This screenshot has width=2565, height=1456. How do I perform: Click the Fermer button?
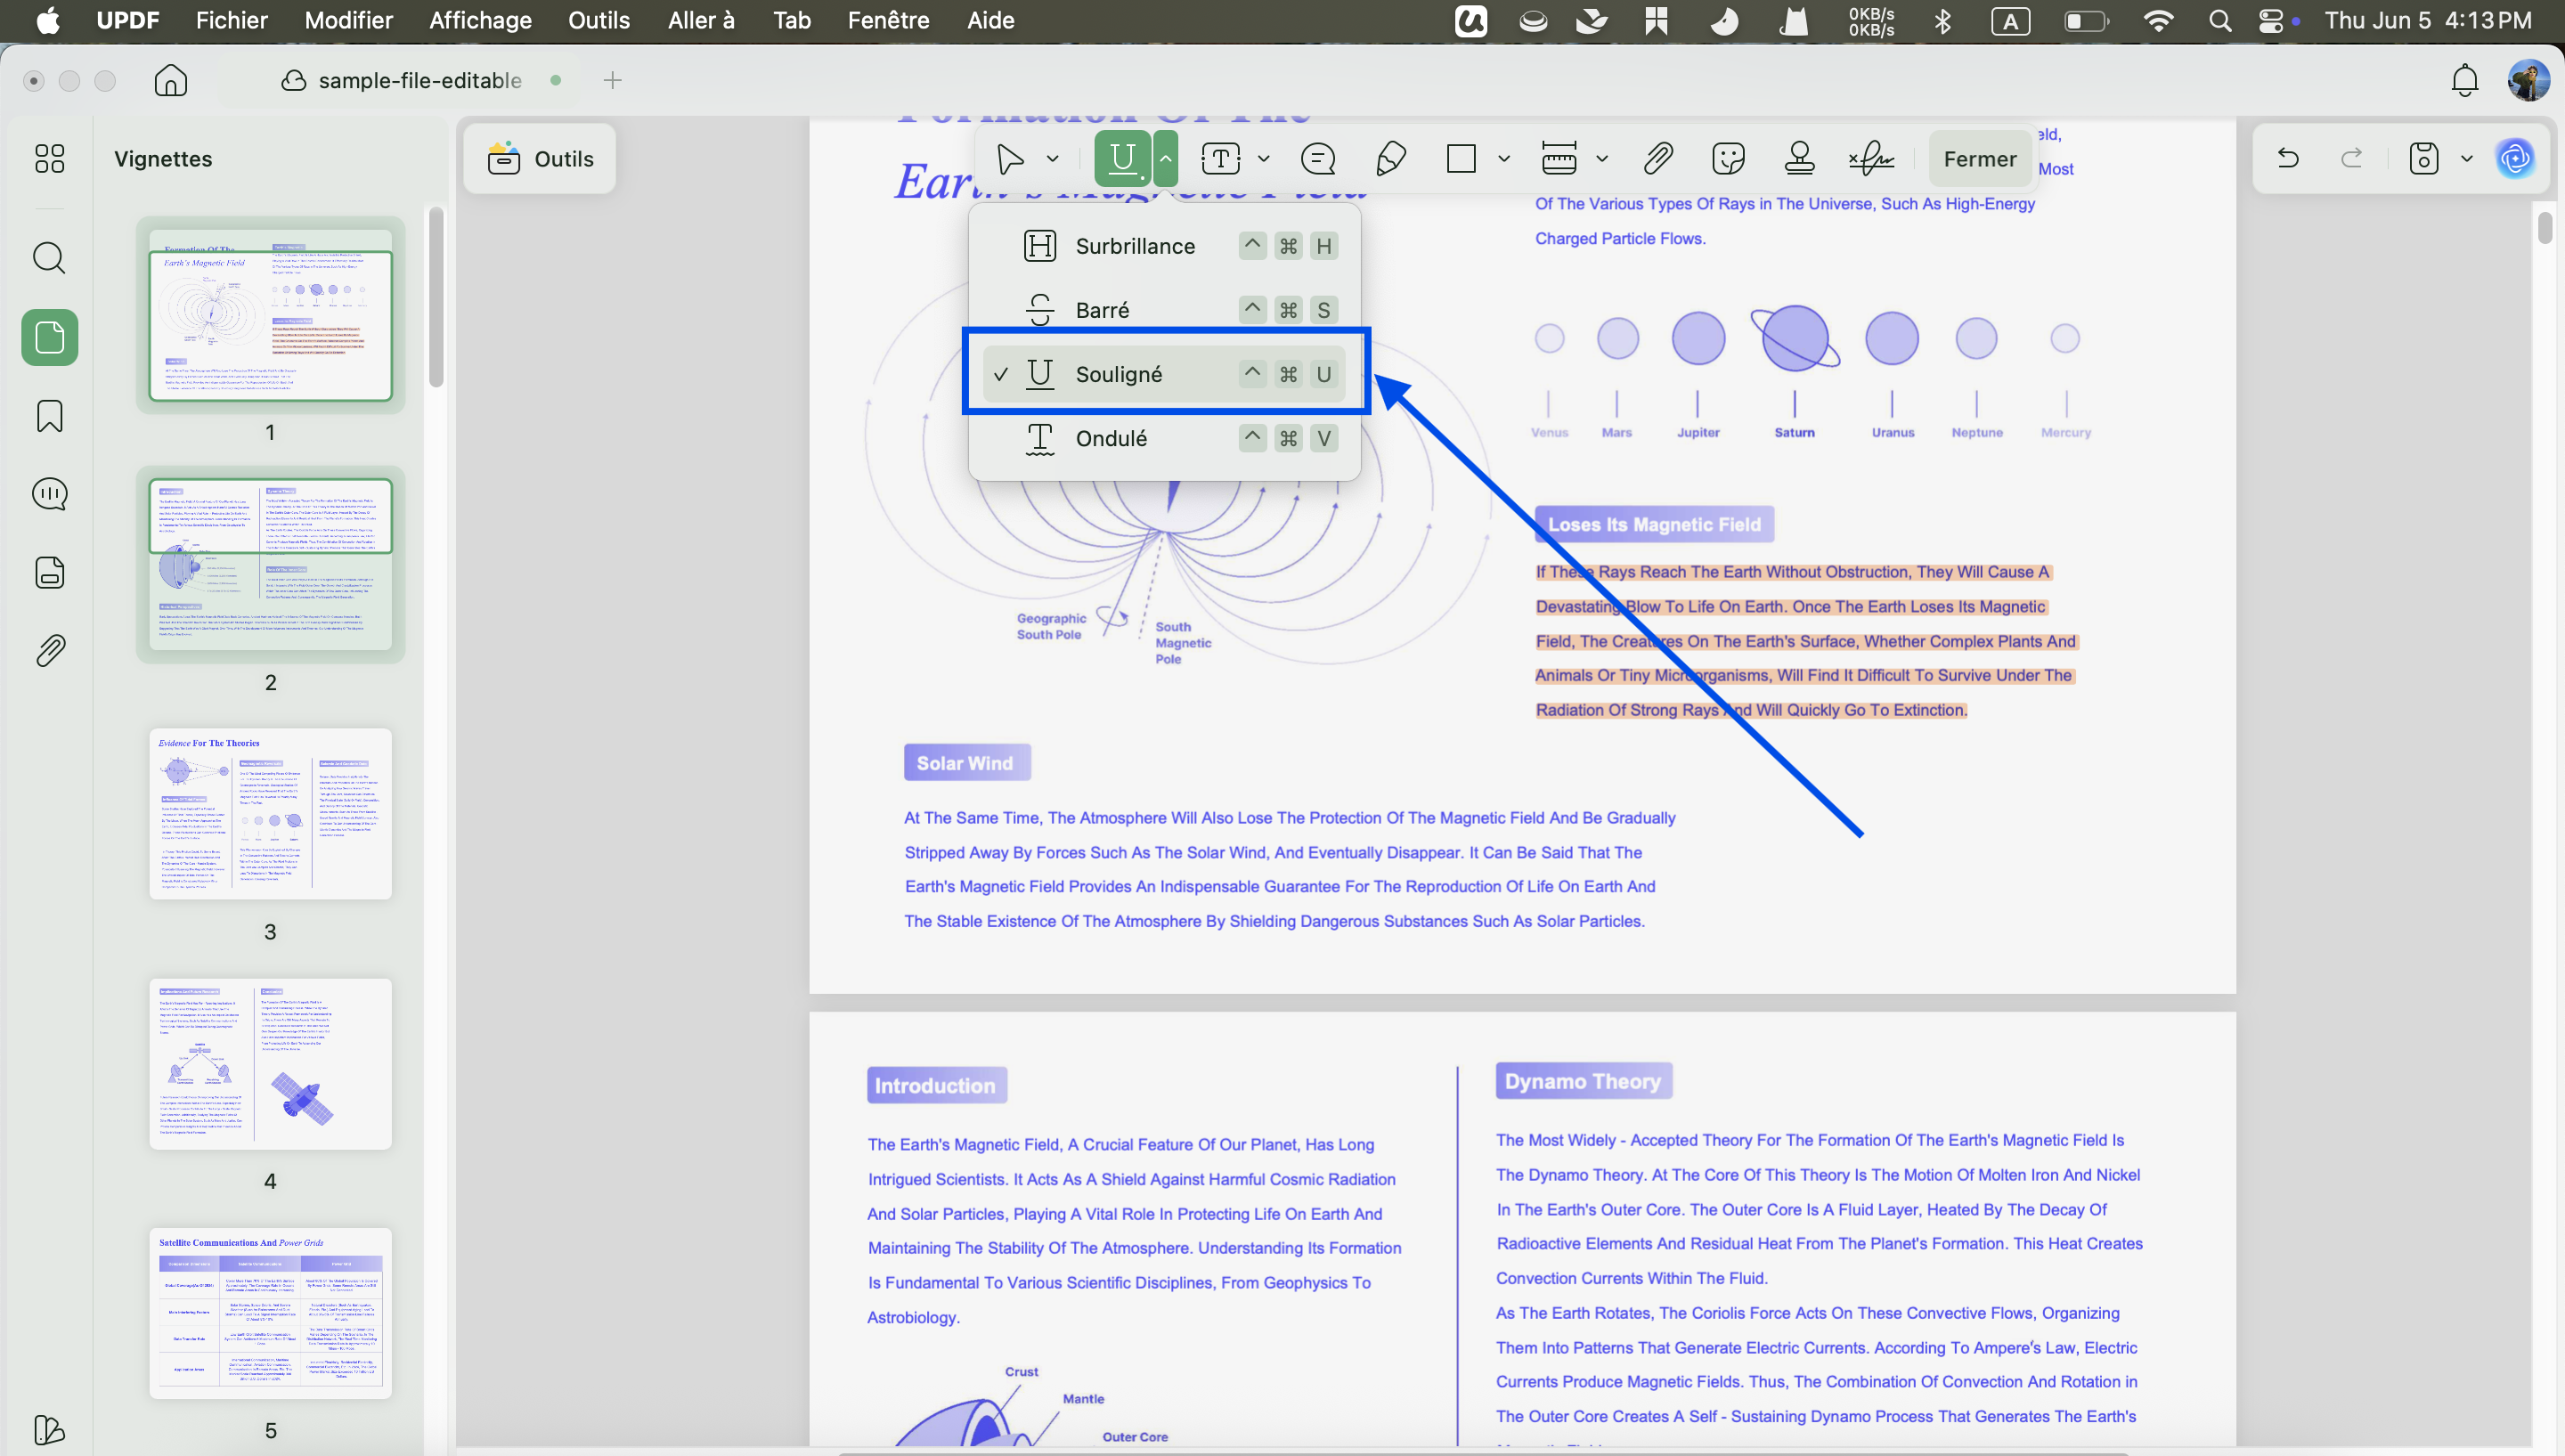pos(1979,158)
